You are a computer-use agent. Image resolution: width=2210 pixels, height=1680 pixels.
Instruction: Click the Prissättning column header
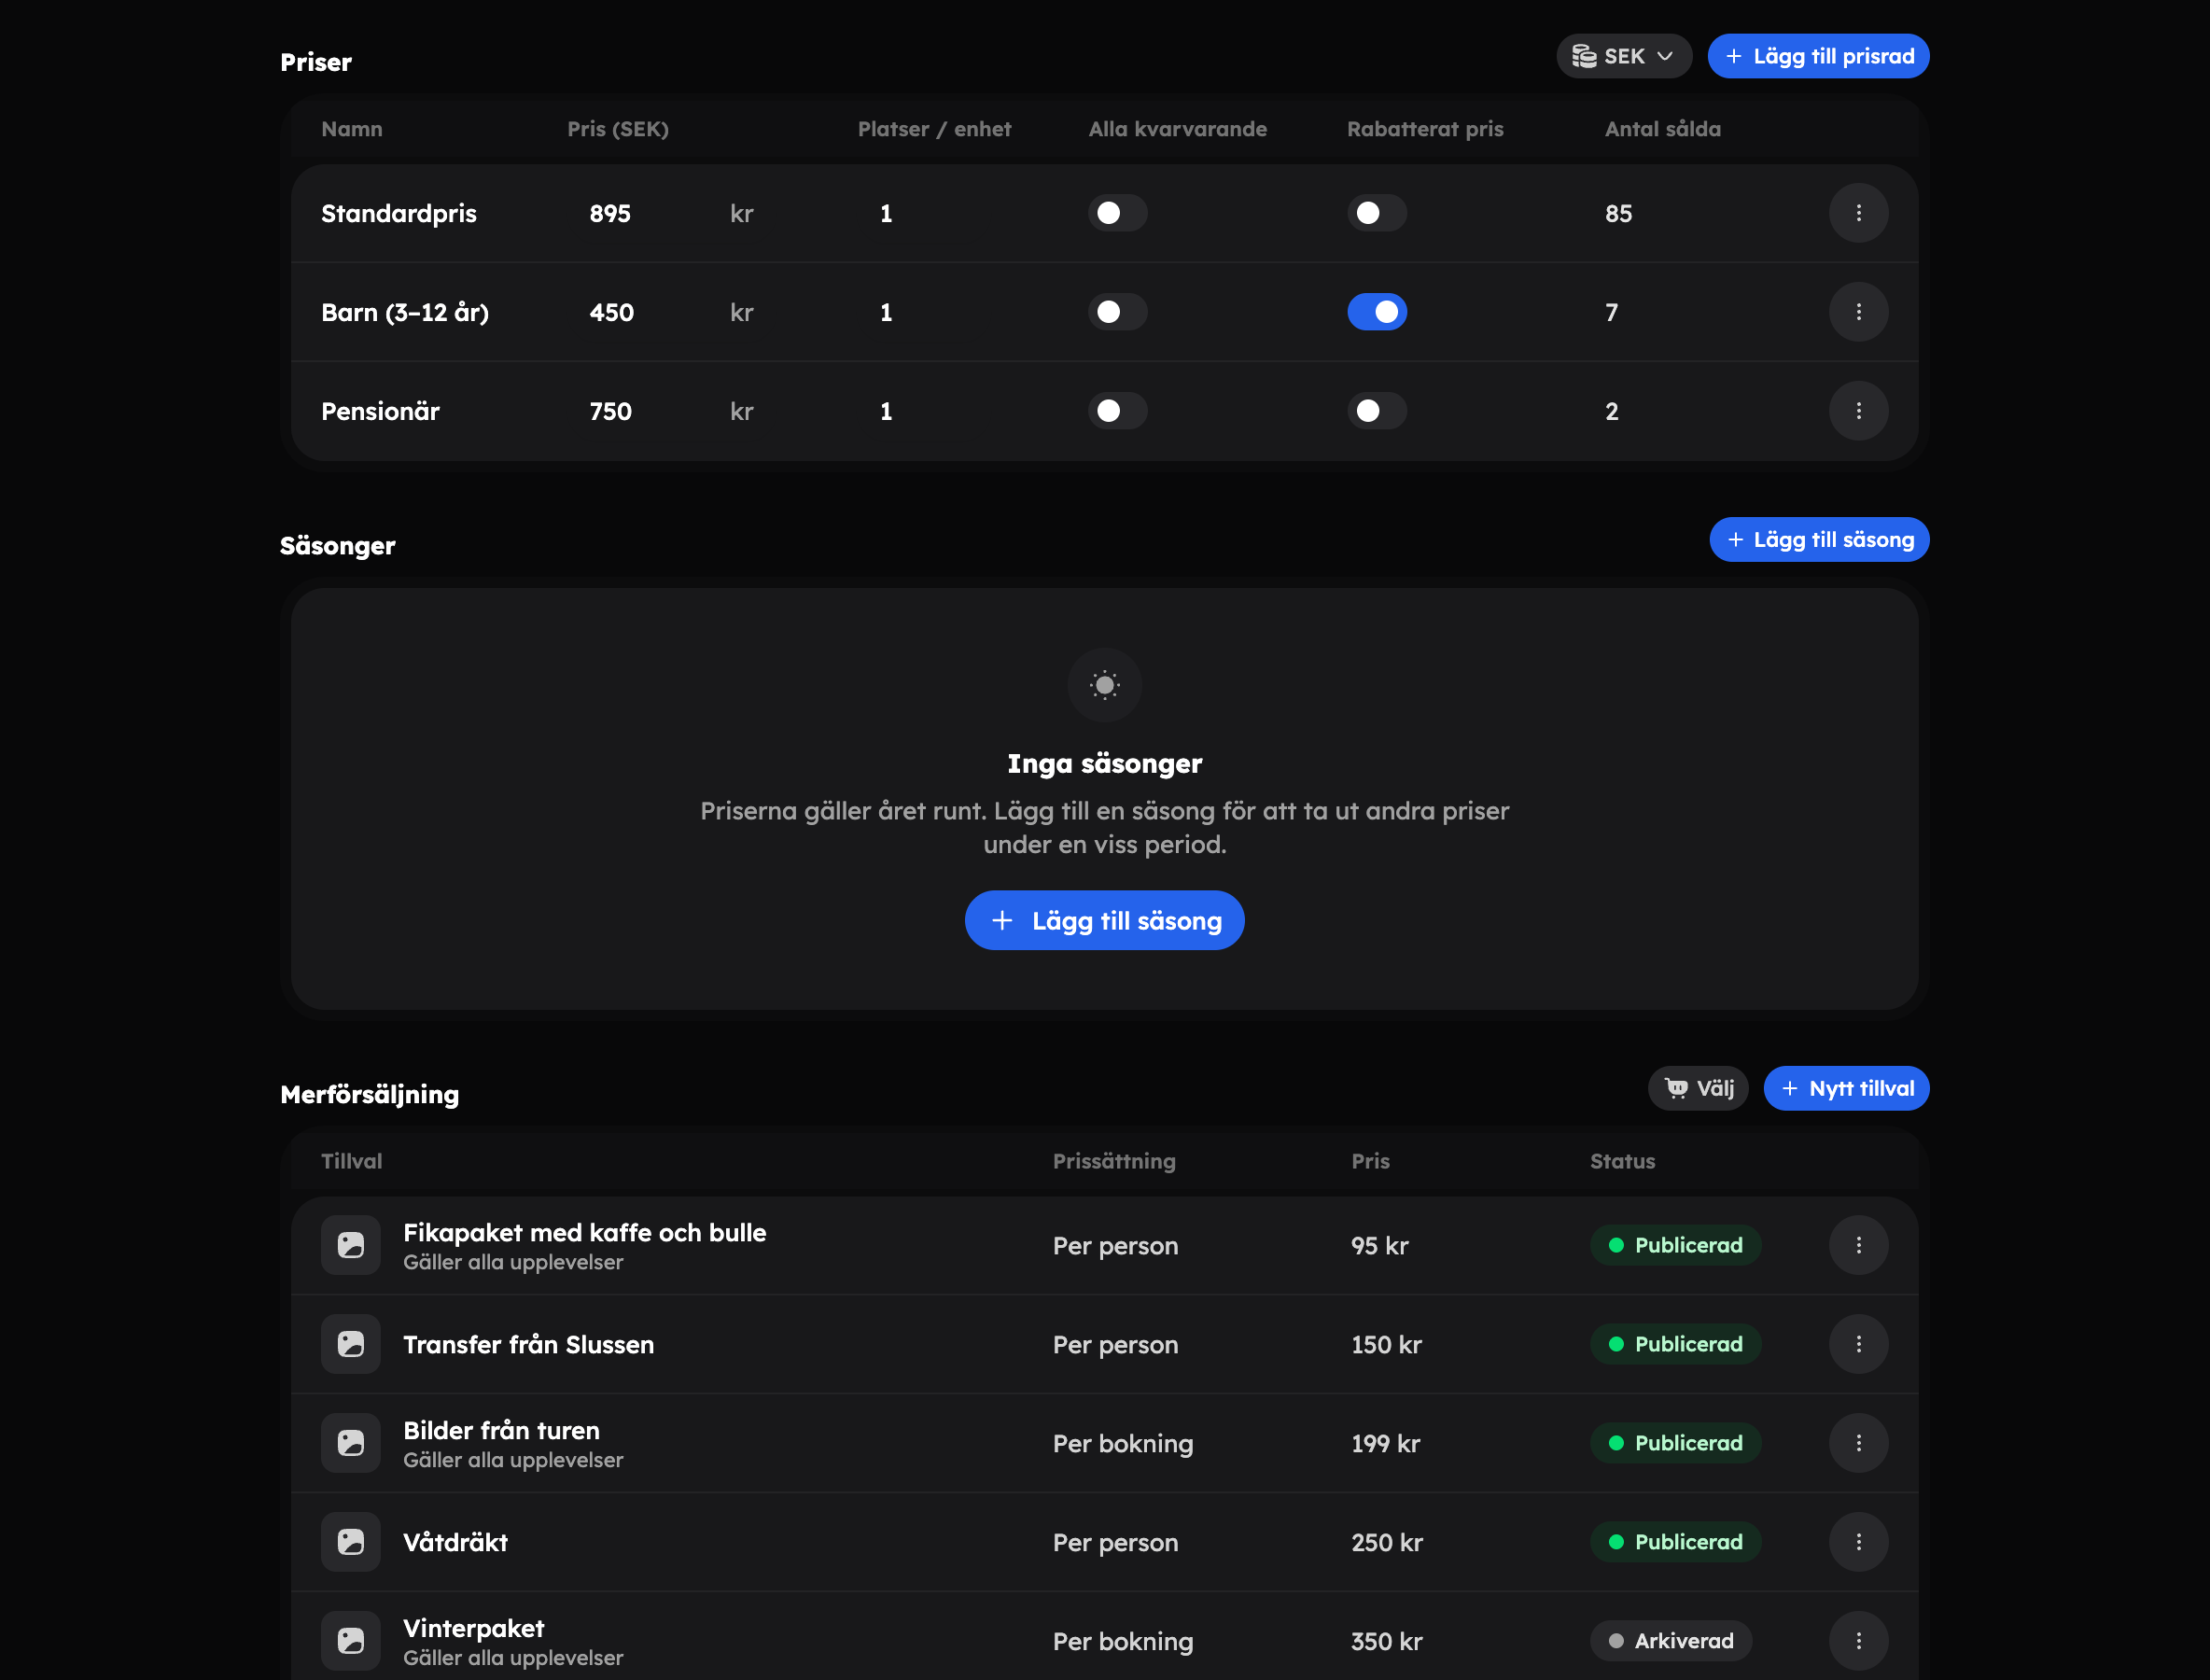(1114, 1161)
